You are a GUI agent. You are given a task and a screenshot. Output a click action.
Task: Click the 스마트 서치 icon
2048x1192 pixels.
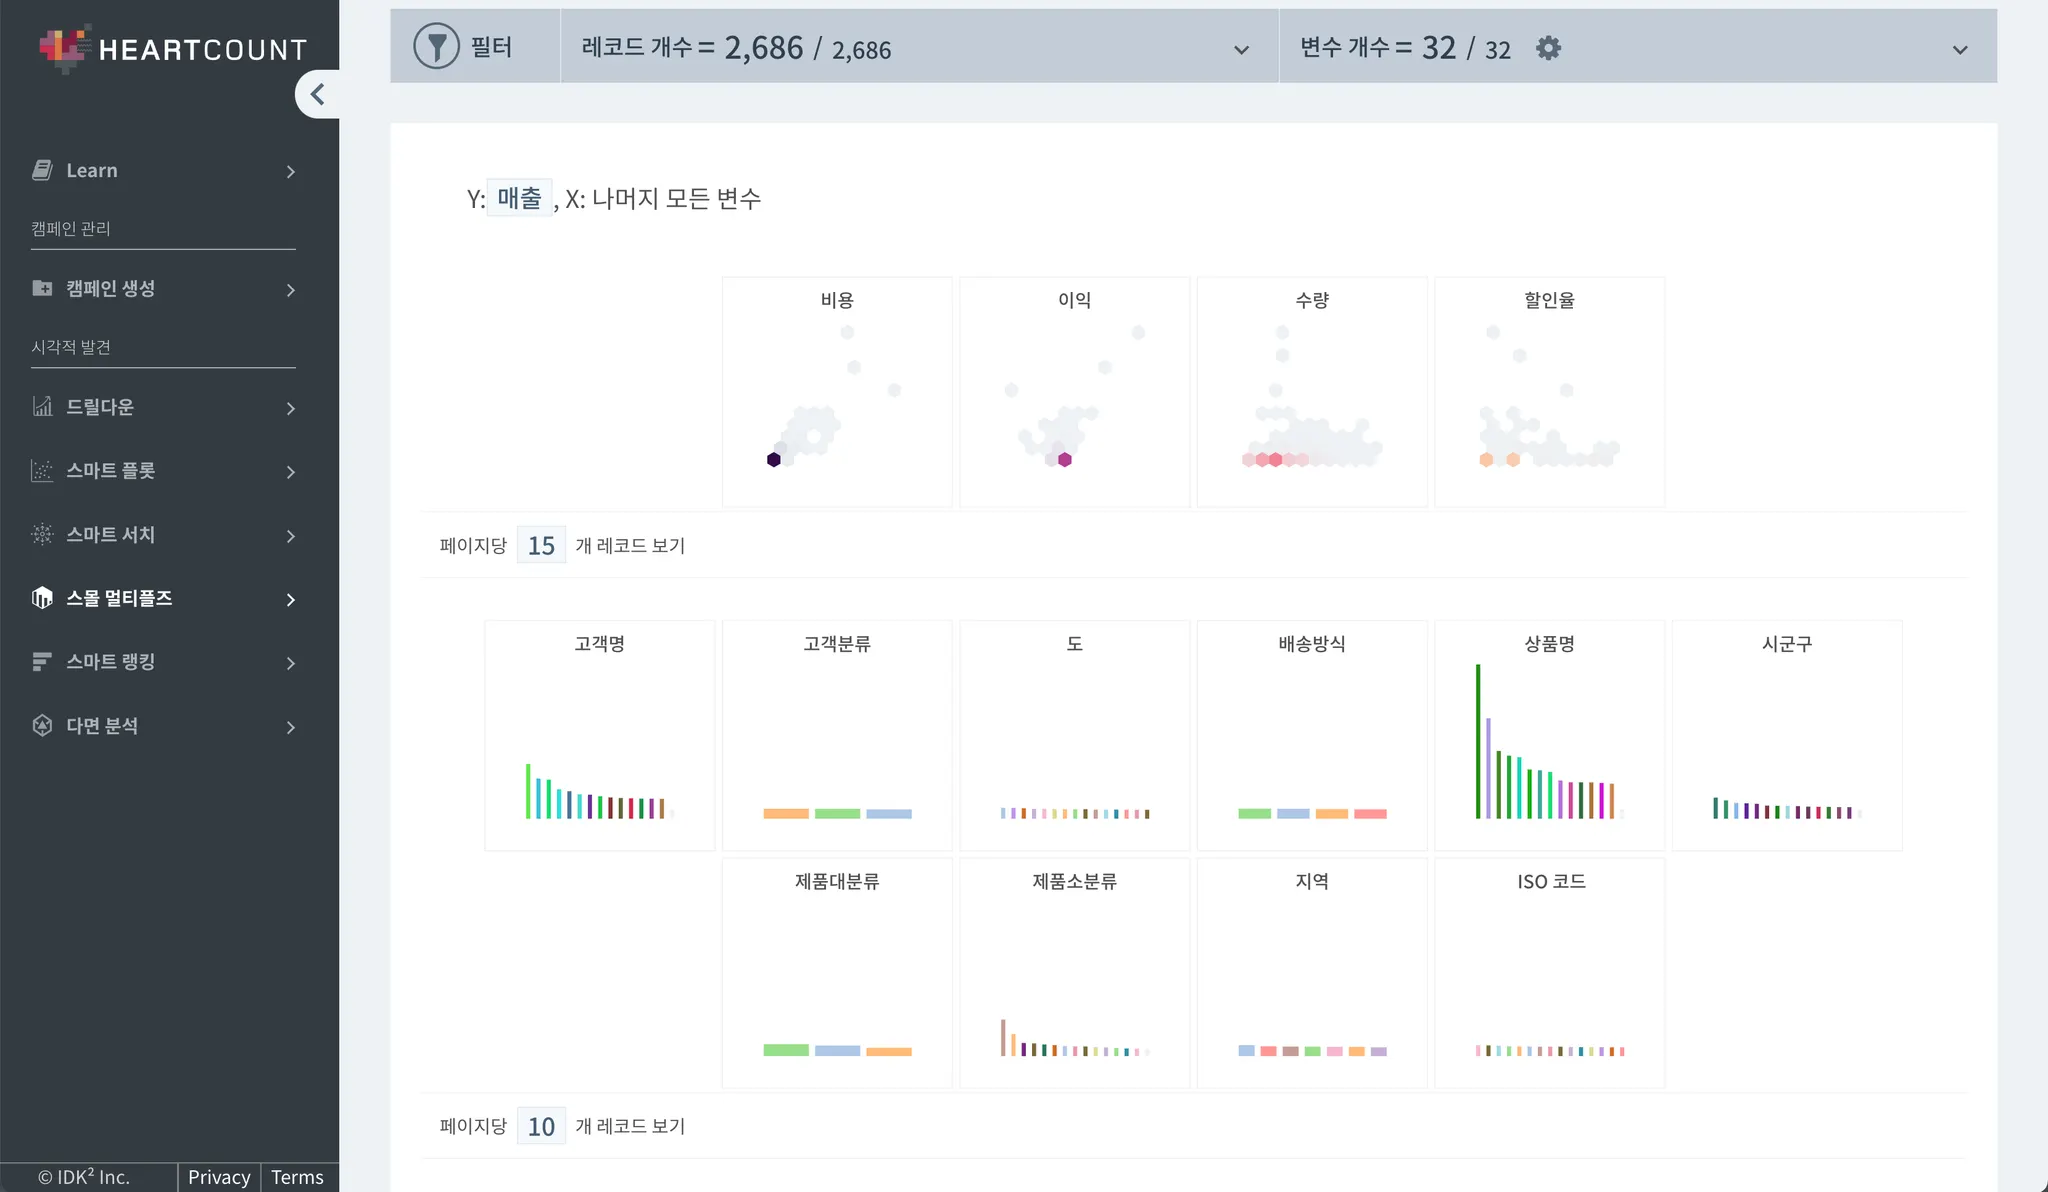pyautogui.click(x=42, y=534)
